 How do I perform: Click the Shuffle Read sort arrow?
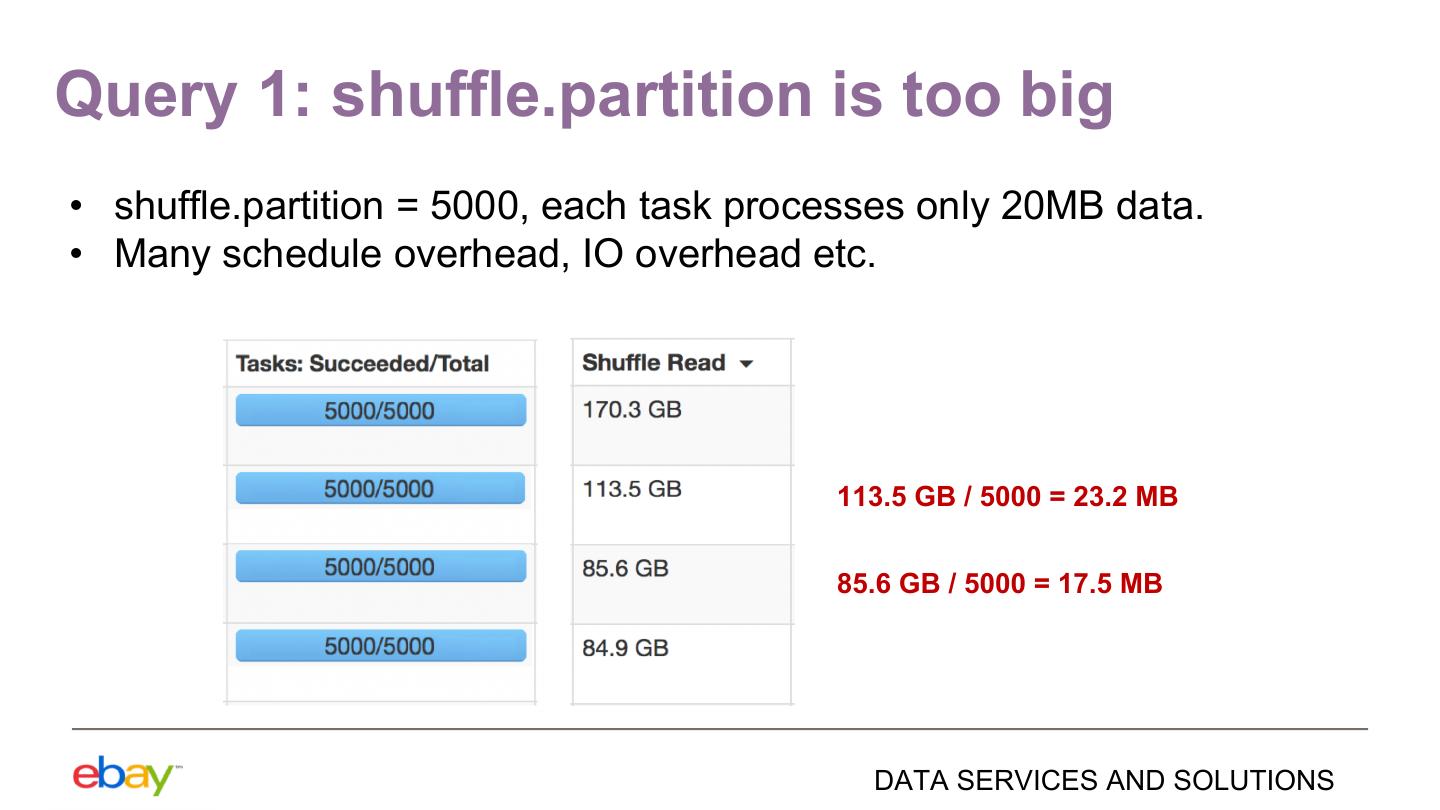[x=746, y=364]
